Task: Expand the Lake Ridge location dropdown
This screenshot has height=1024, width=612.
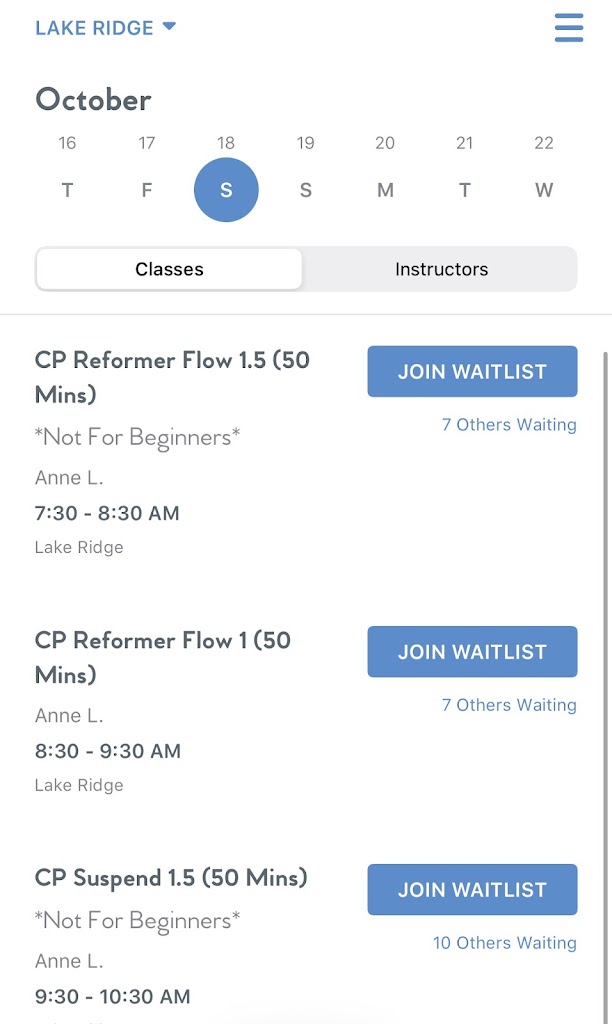Action: point(105,28)
